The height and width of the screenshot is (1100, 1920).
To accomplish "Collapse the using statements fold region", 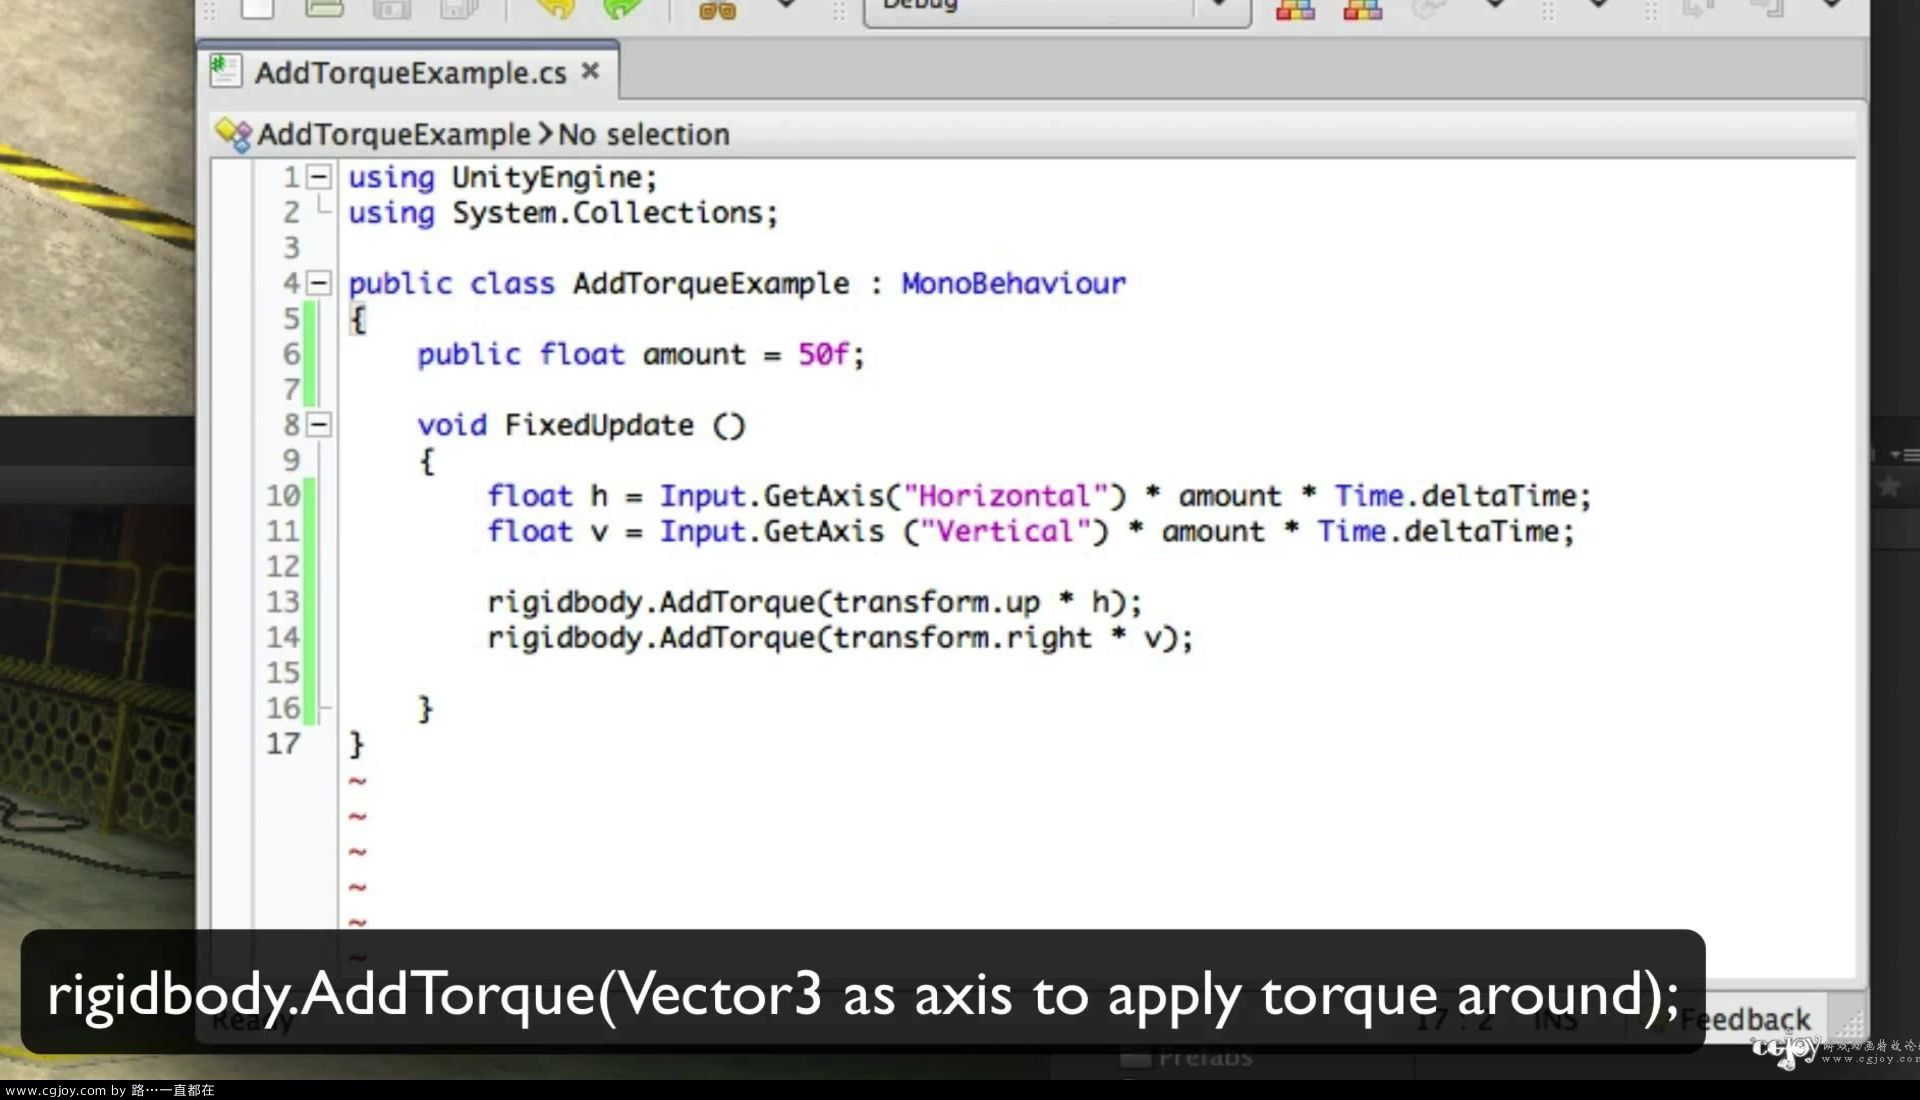I will 318,176.
